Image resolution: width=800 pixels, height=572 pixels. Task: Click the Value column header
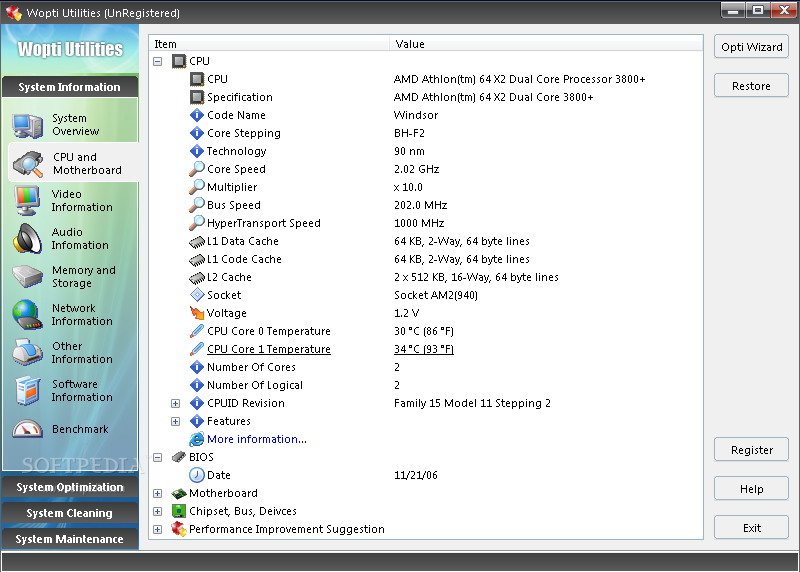[546, 44]
